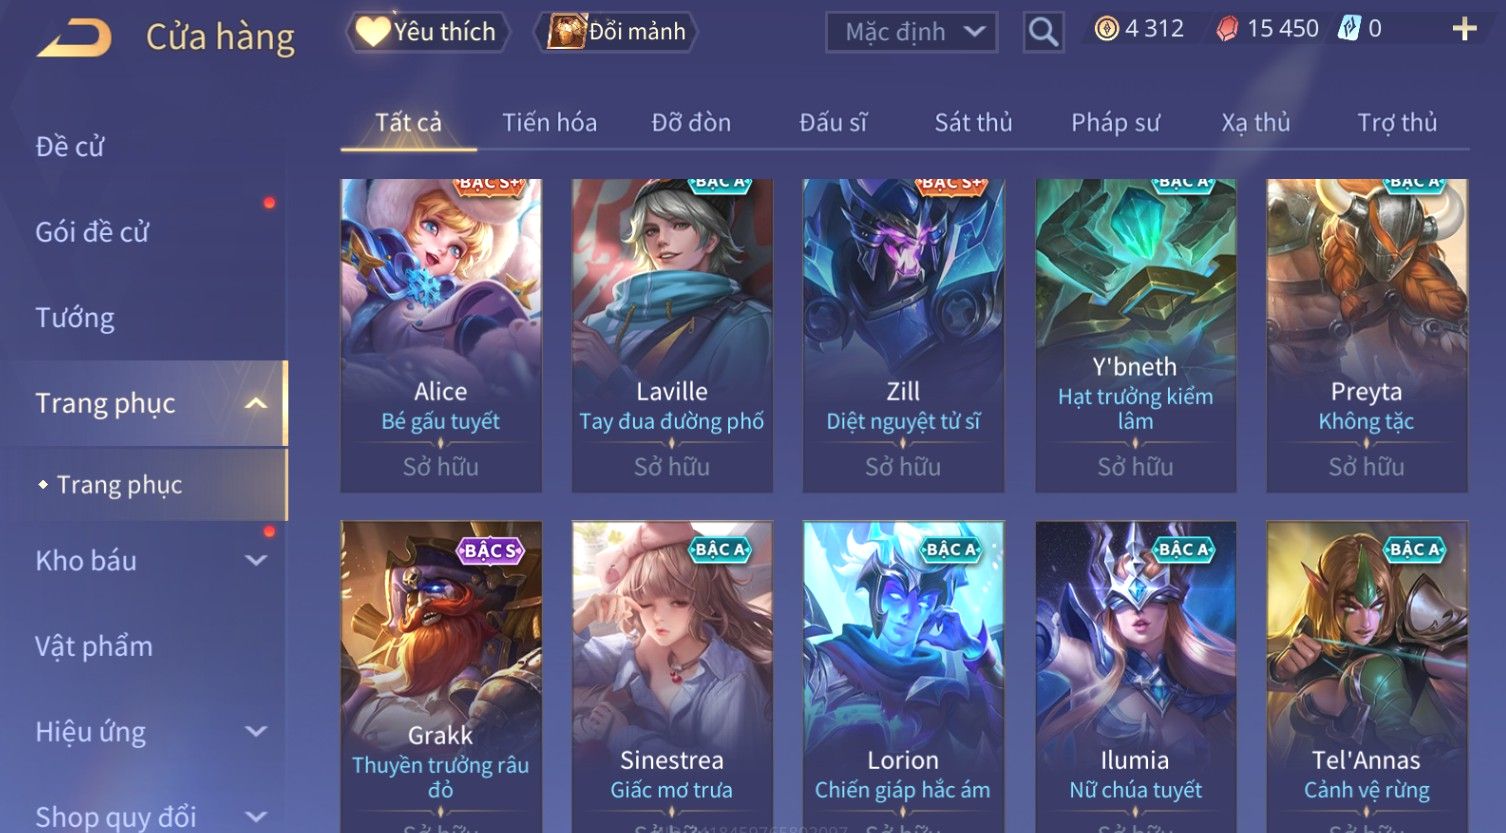The width and height of the screenshot is (1506, 833).
Task: Open the Mặc định sort dropdown
Action: tap(911, 32)
